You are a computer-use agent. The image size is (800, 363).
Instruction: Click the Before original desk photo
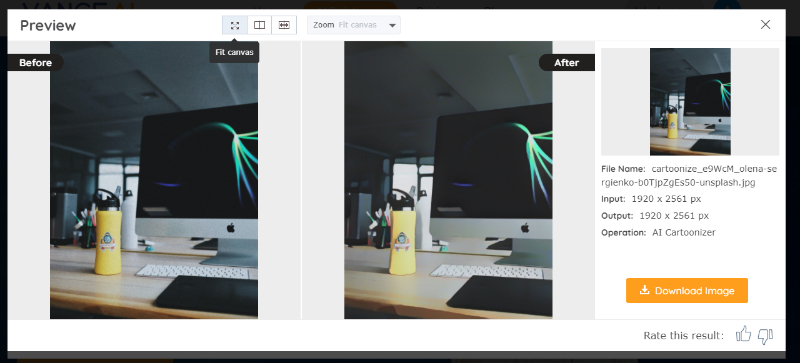154,180
